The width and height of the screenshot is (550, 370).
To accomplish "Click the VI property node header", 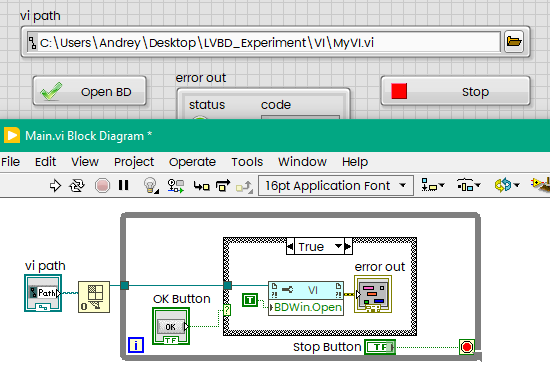I will pyautogui.click(x=306, y=290).
